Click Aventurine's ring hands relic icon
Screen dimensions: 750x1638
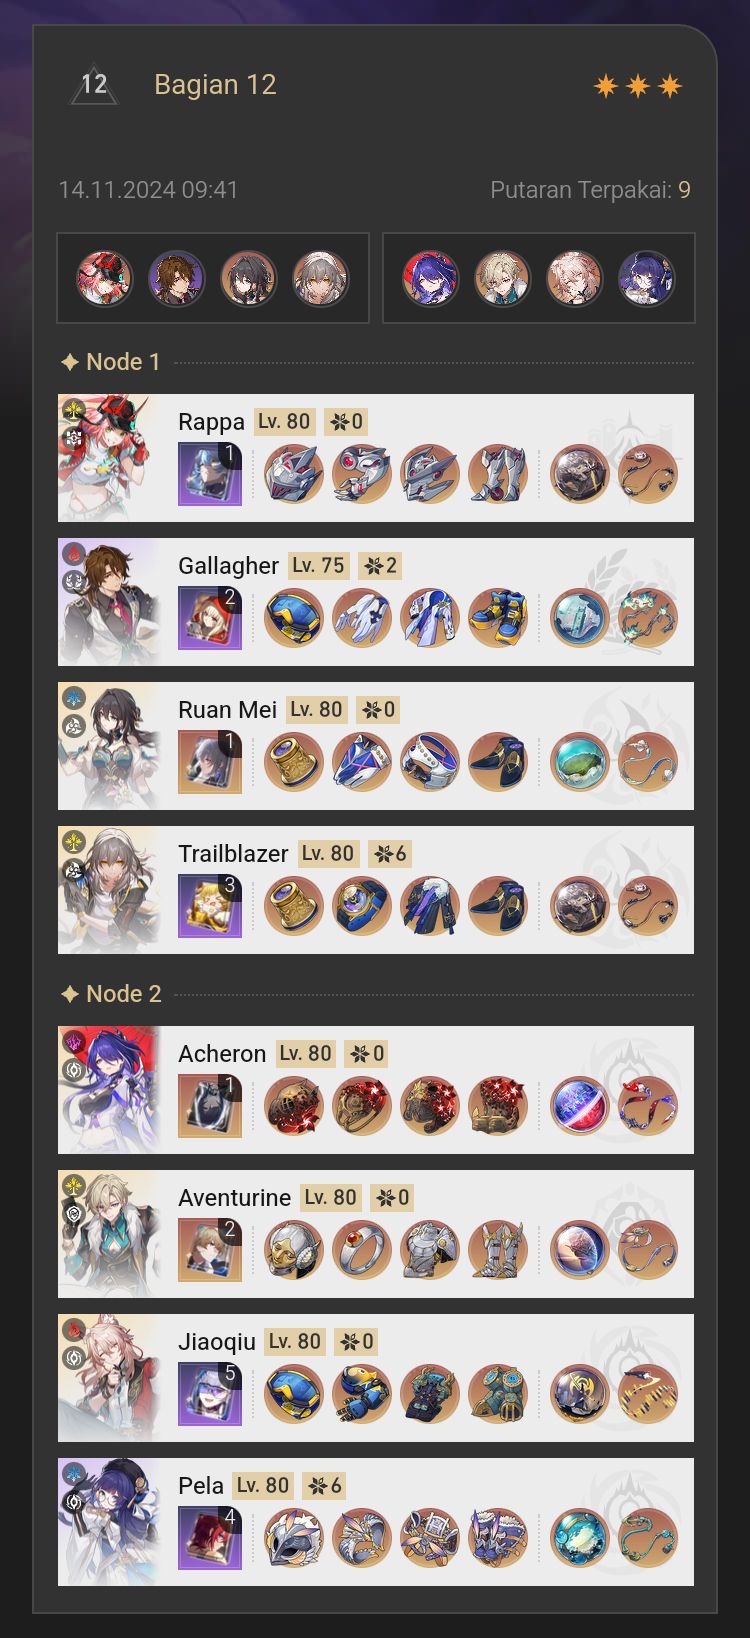click(x=362, y=1250)
